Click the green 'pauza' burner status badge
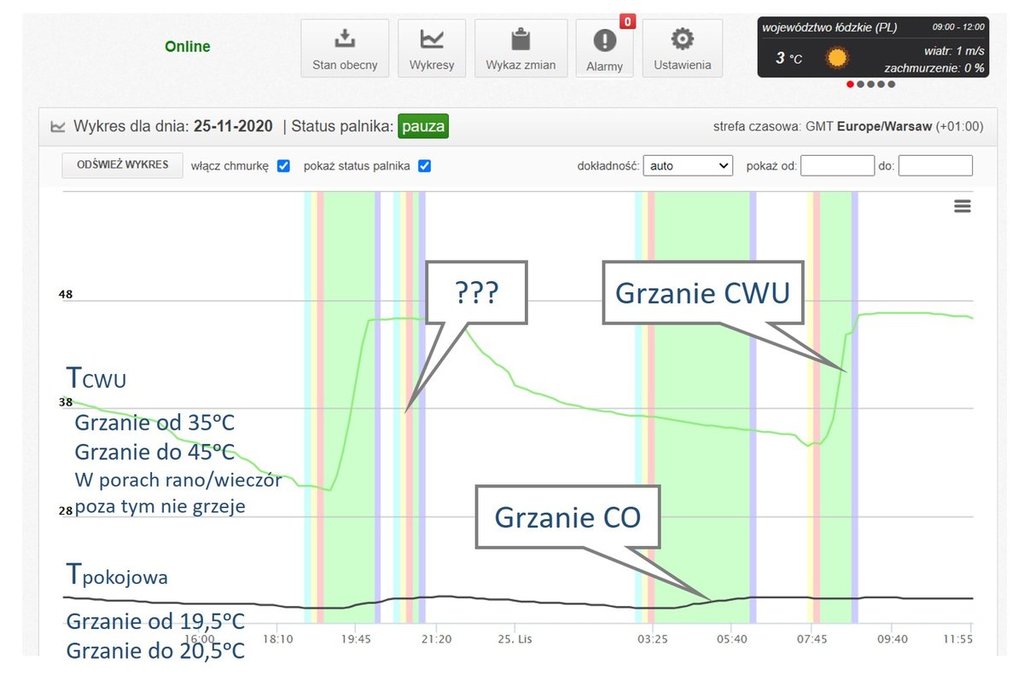 [422, 127]
